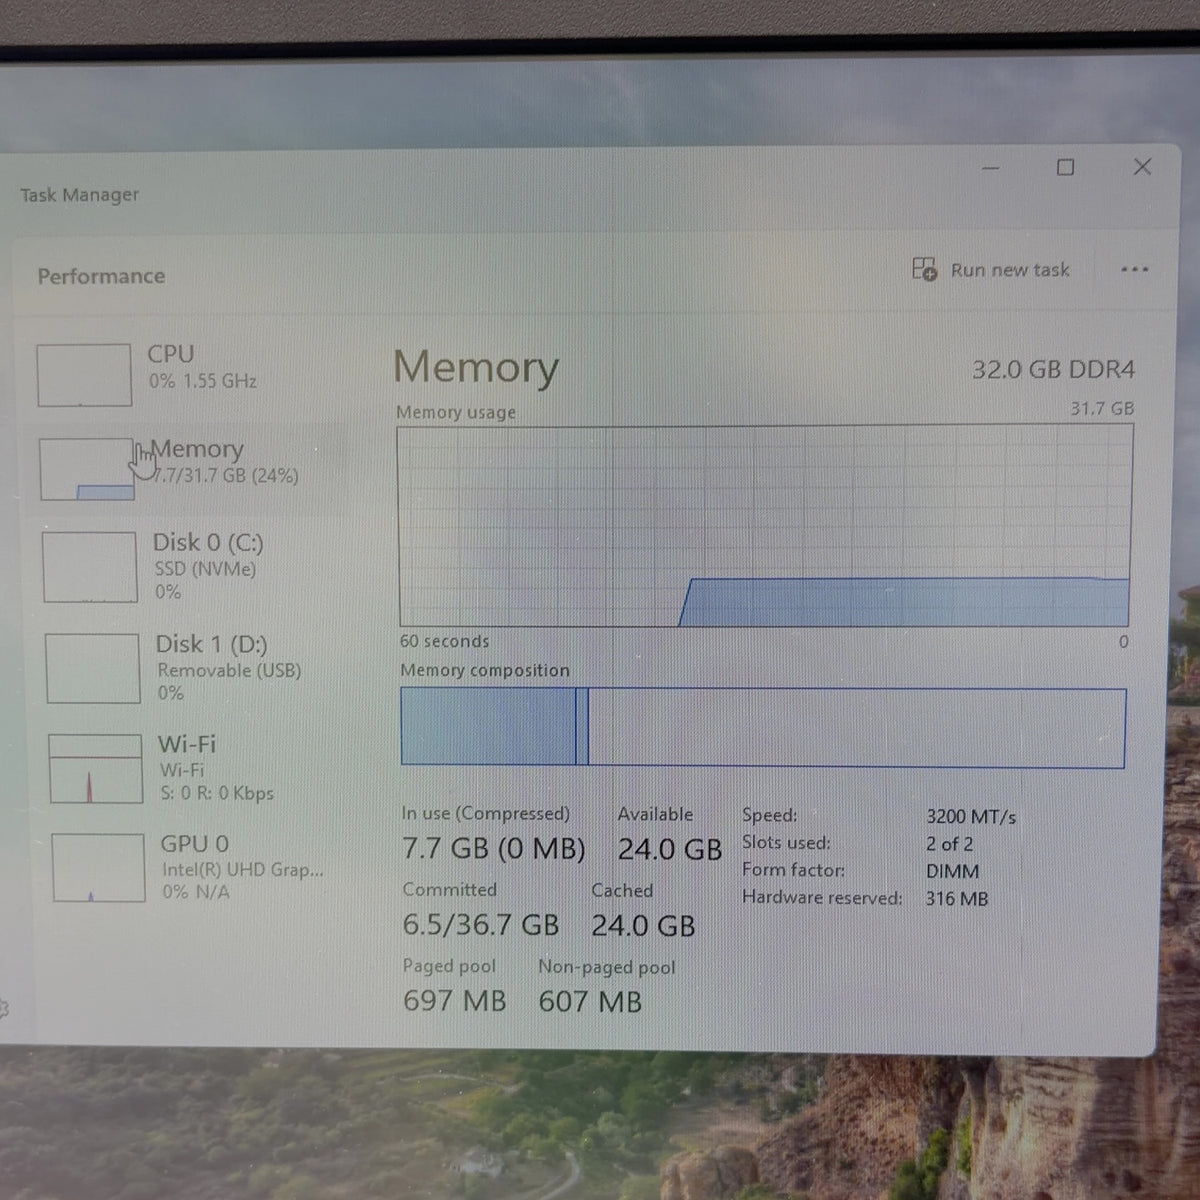Viewport: 1200px width, 1200px height.
Task: Select the Memory usage graph thumbnail
Action: tap(87, 469)
